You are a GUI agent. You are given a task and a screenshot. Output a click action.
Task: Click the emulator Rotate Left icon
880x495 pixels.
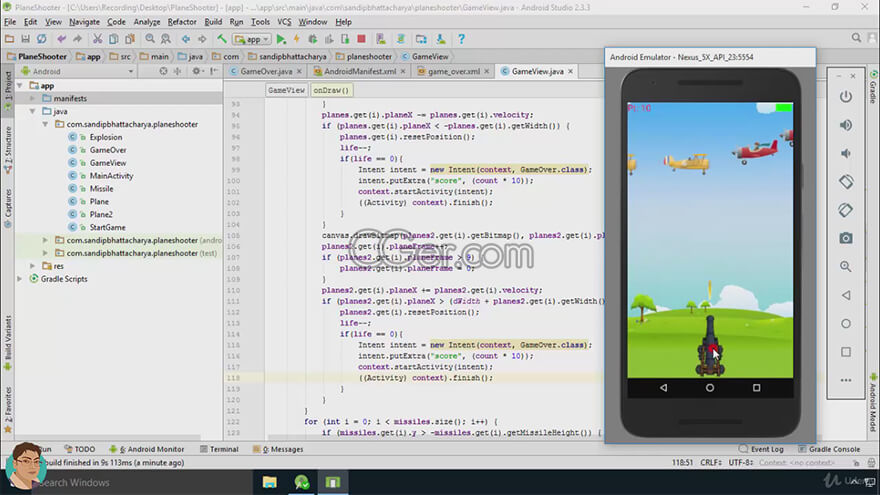[846, 181]
